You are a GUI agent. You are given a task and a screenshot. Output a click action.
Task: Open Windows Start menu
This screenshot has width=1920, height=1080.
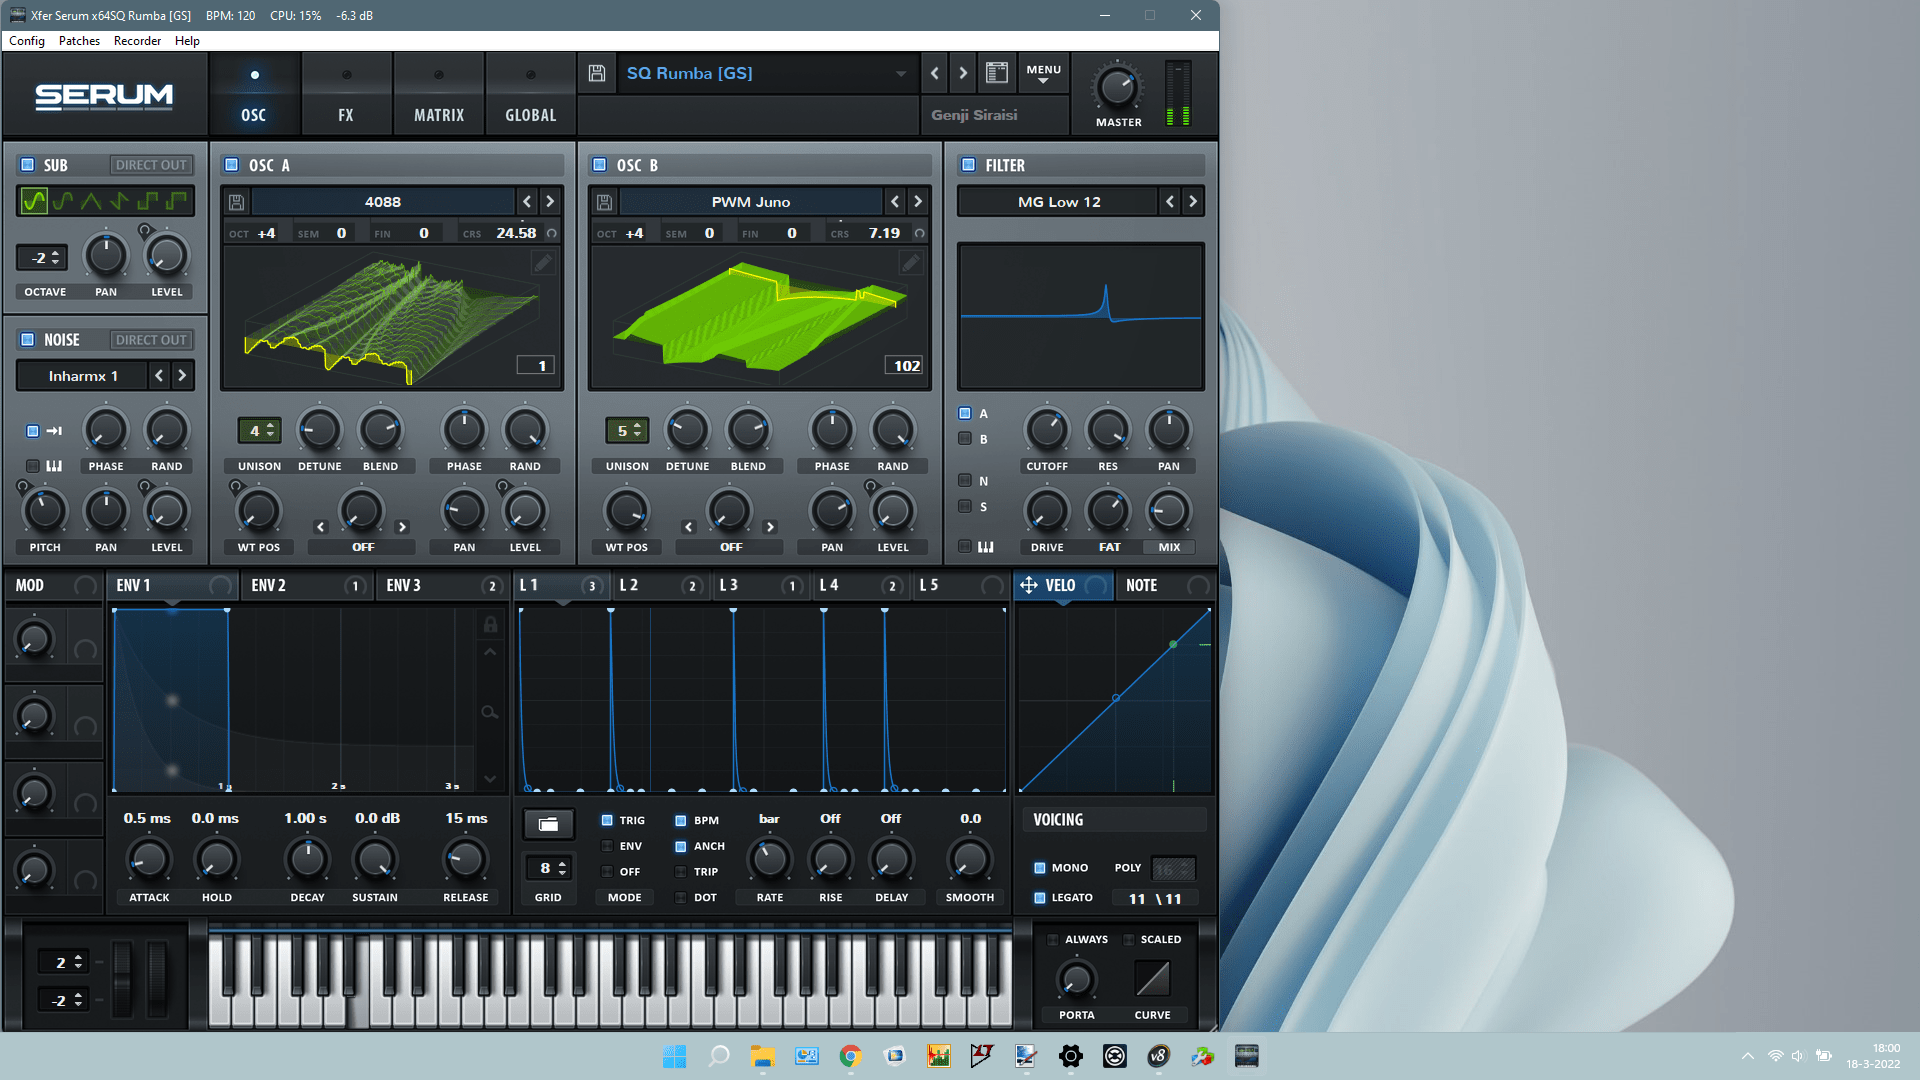pos(674,1056)
